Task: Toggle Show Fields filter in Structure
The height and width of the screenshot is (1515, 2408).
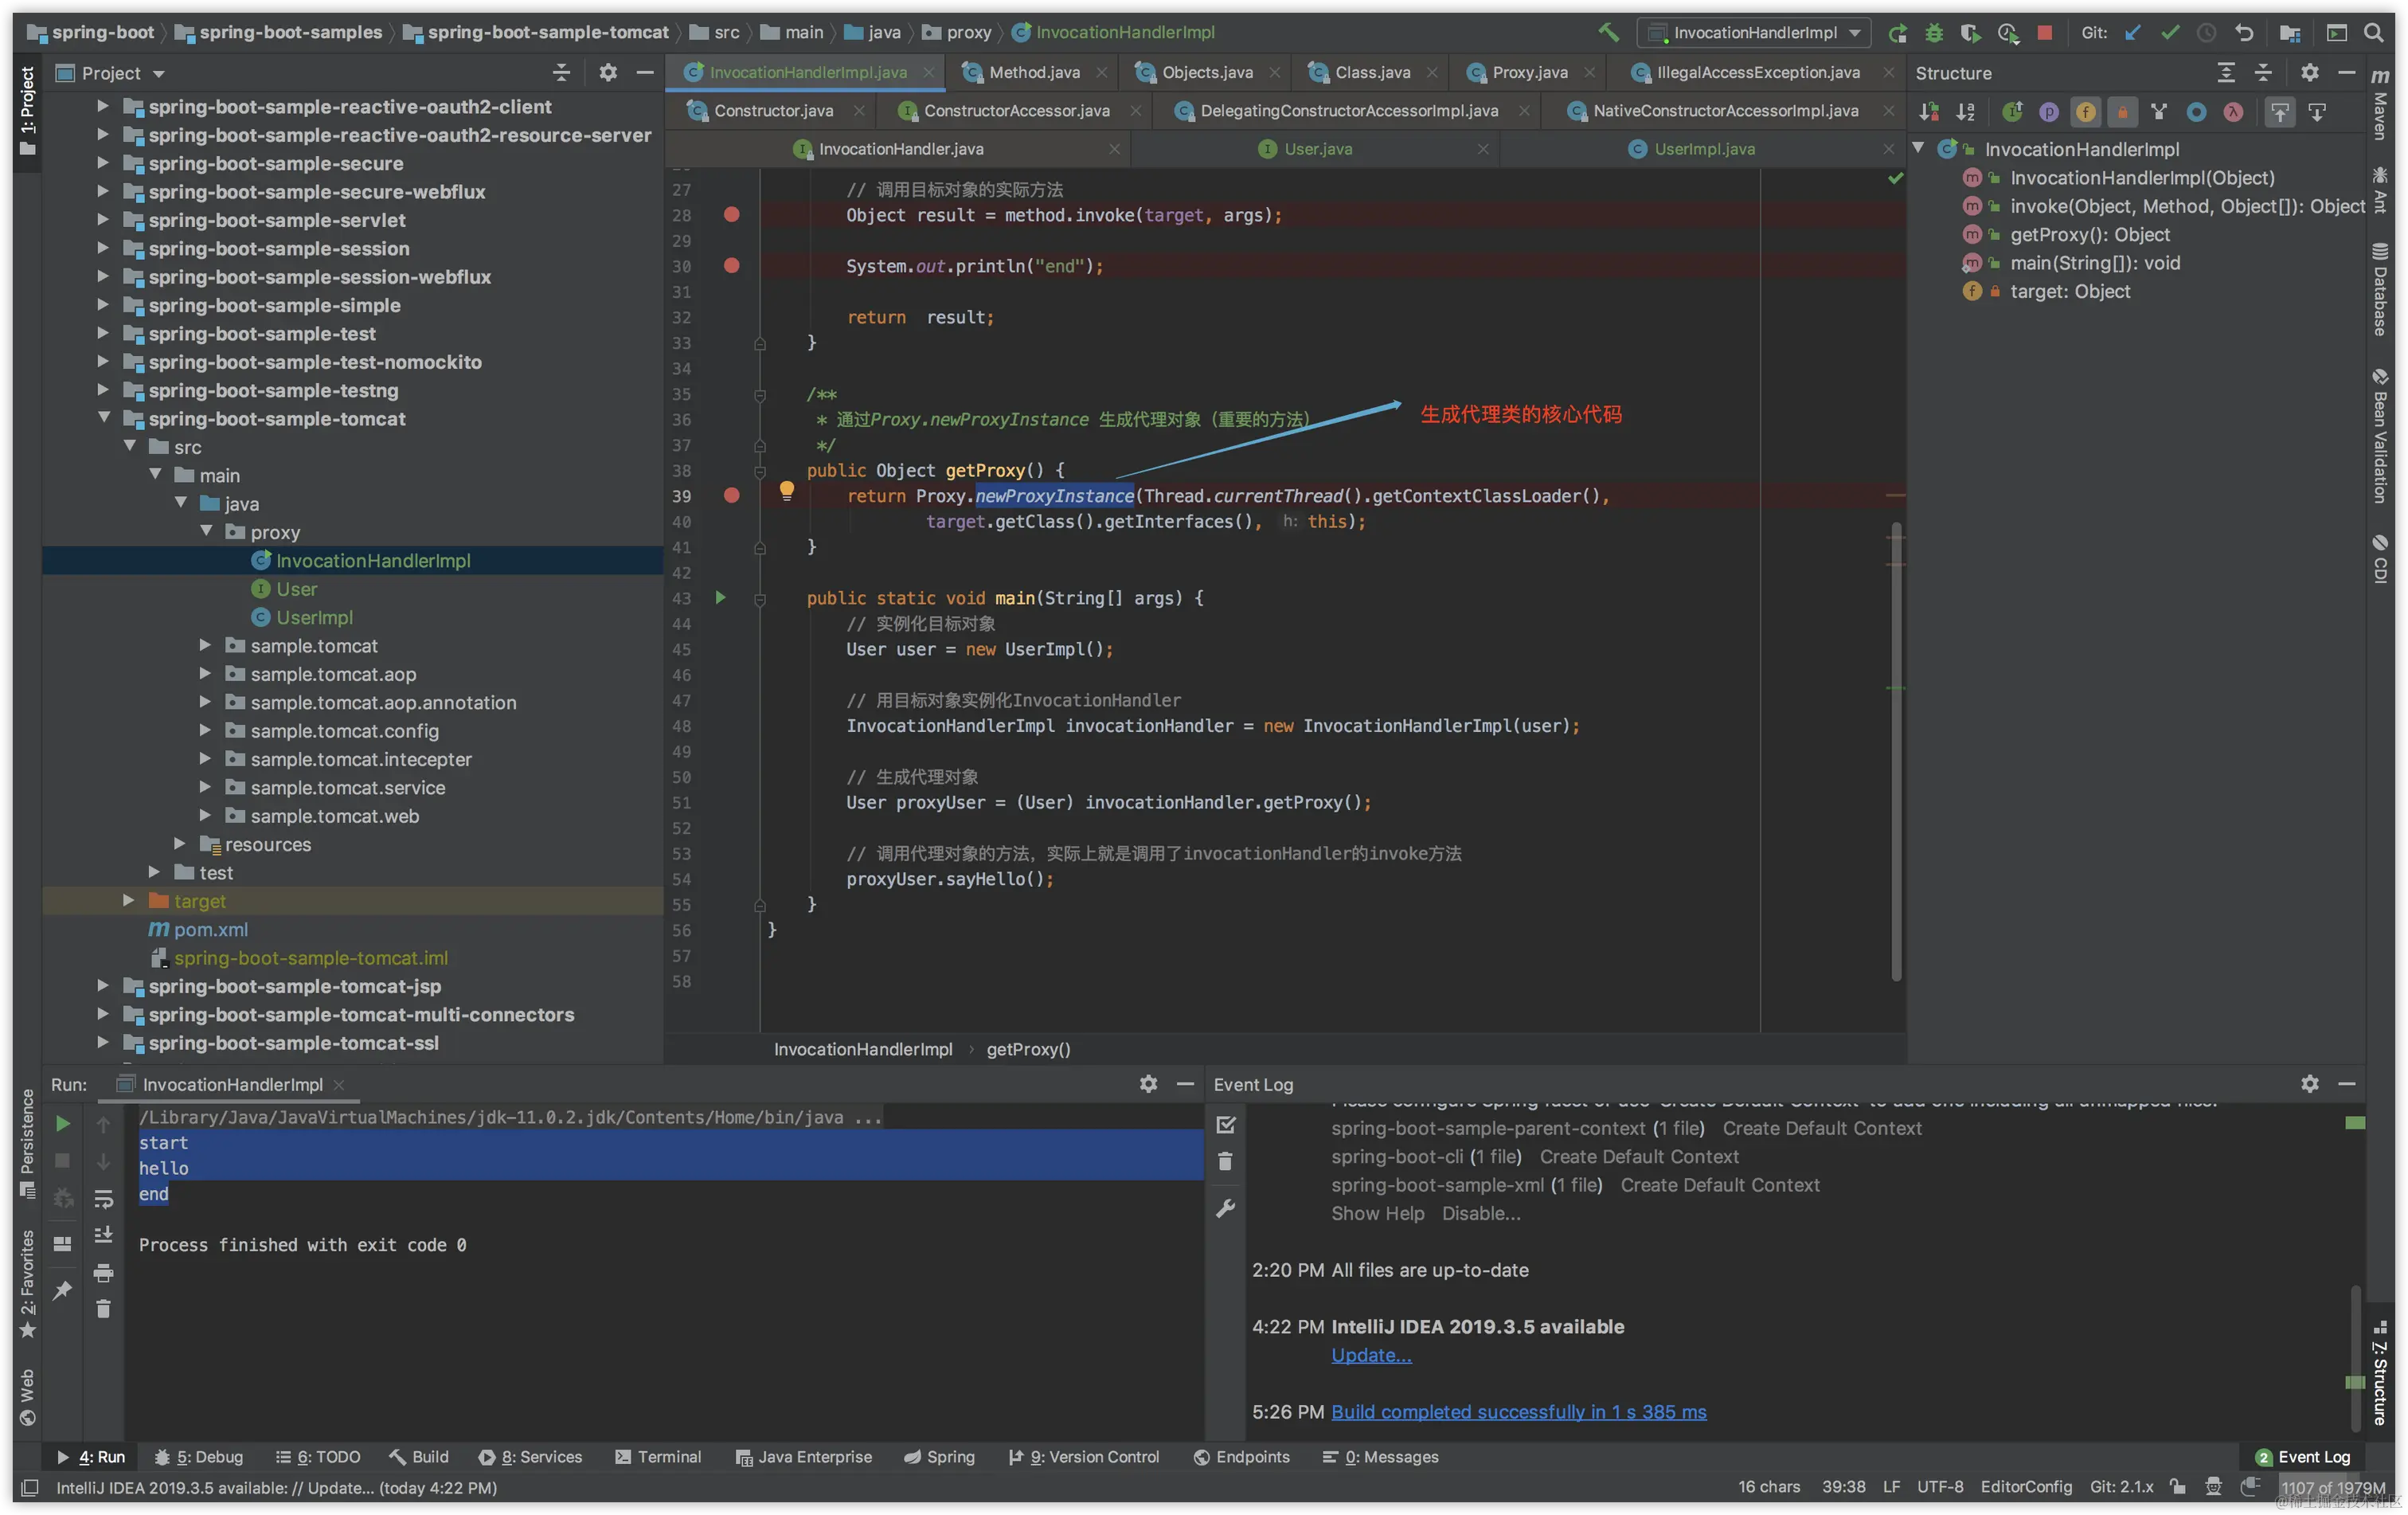Action: (2085, 112)
